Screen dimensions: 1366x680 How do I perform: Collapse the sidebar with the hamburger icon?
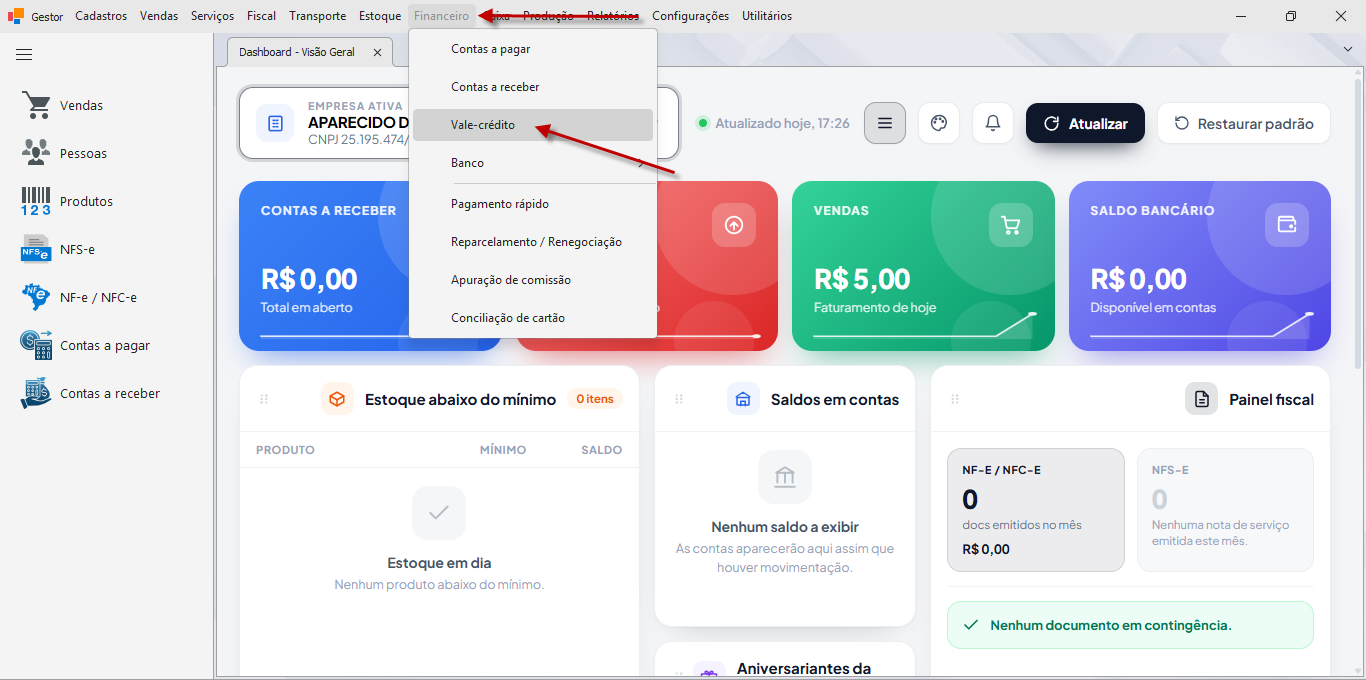[x=24, y=55]
